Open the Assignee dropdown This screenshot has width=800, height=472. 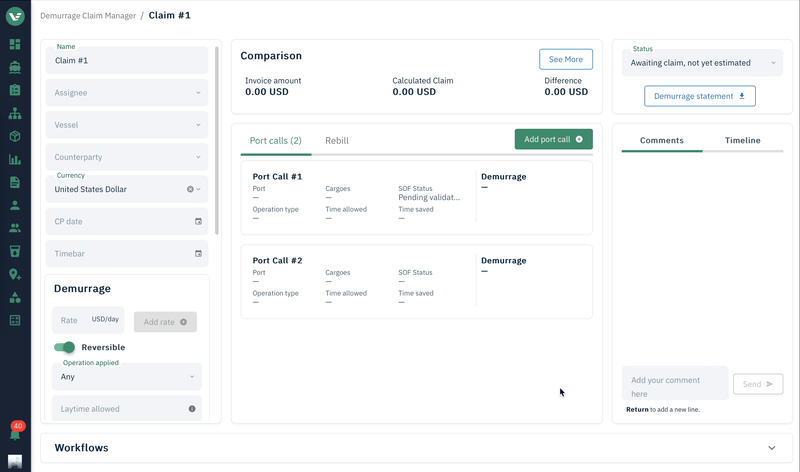tap(126, 93)
